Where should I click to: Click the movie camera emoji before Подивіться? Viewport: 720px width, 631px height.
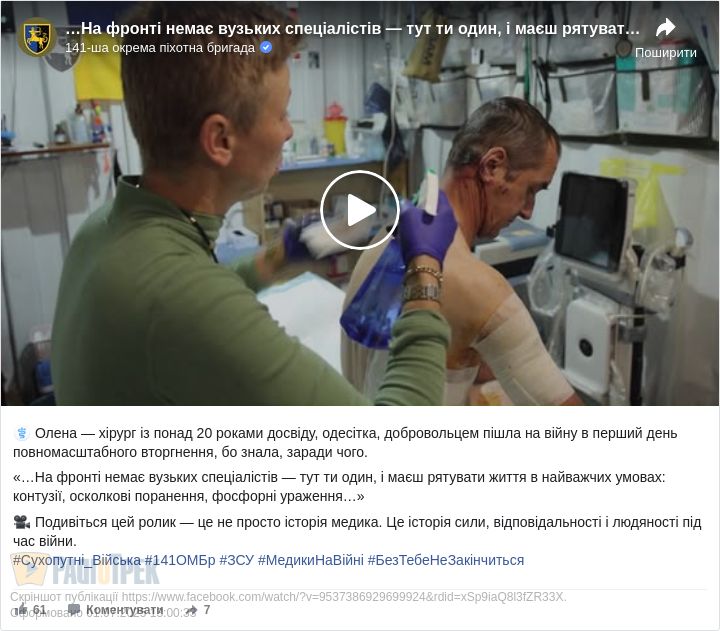21,522
